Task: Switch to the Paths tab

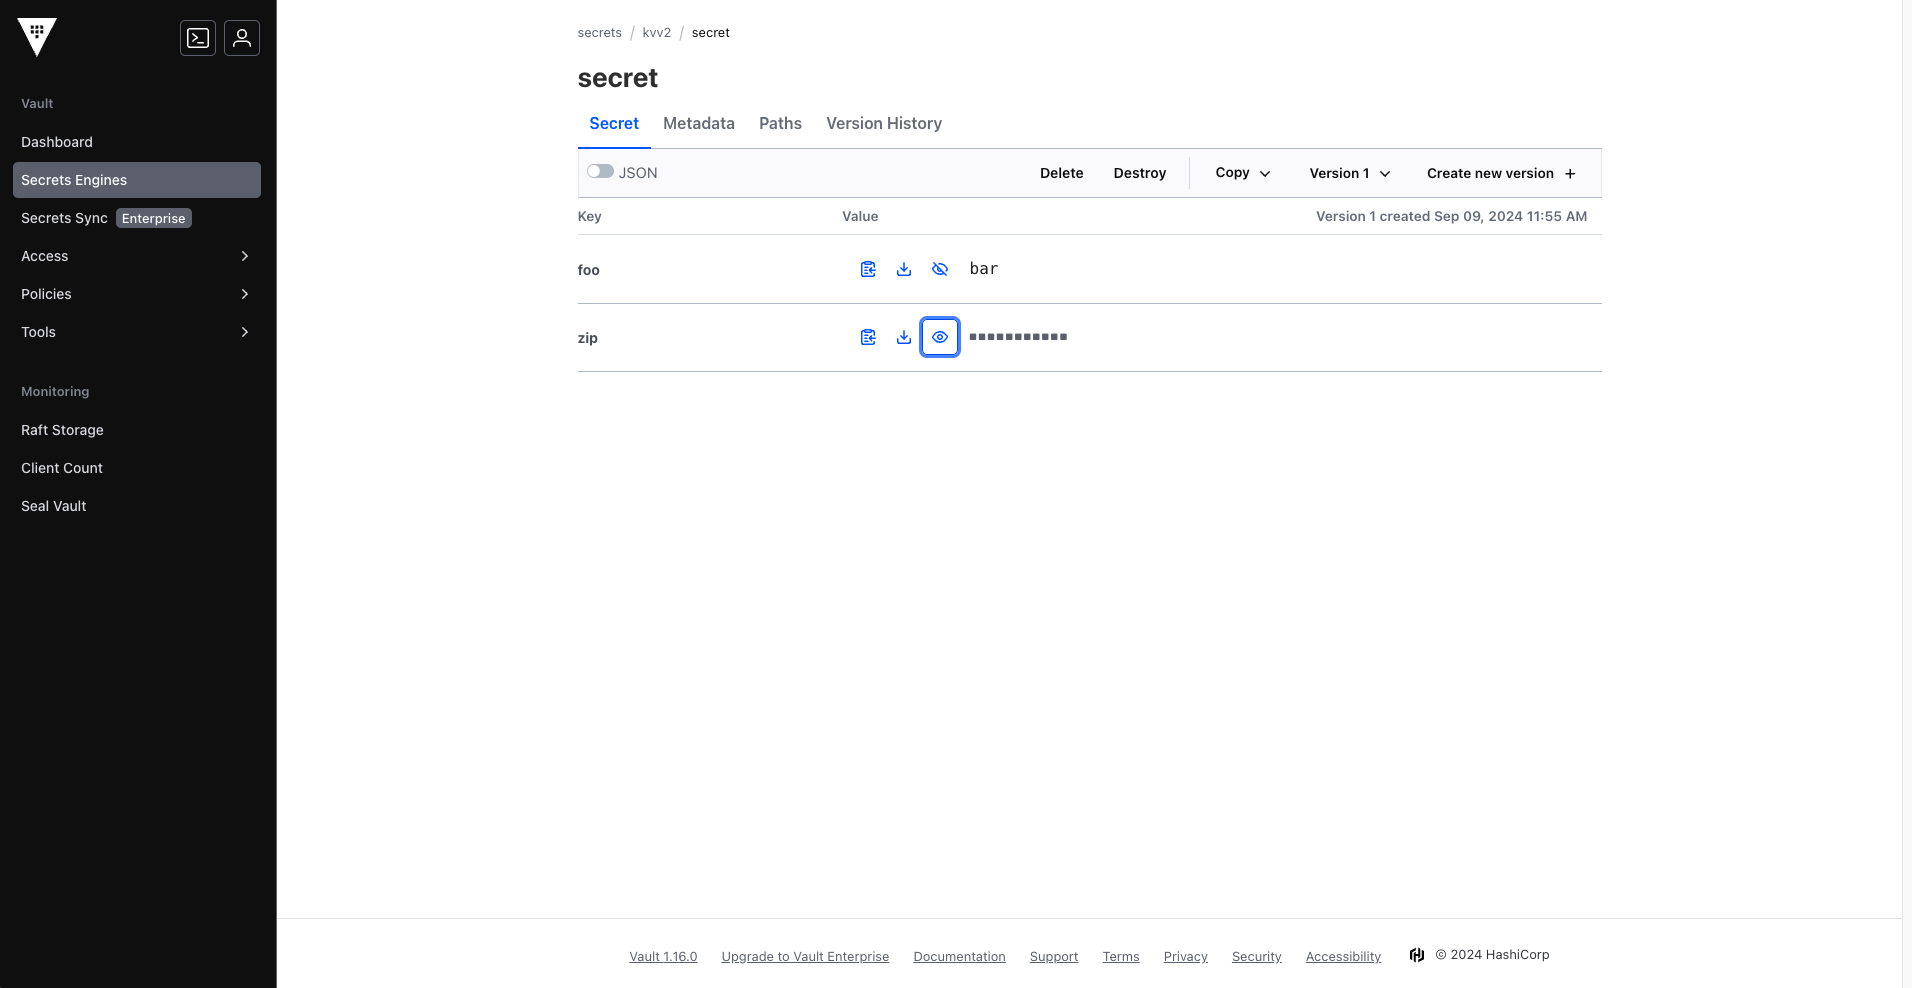Action: (780, 123)
